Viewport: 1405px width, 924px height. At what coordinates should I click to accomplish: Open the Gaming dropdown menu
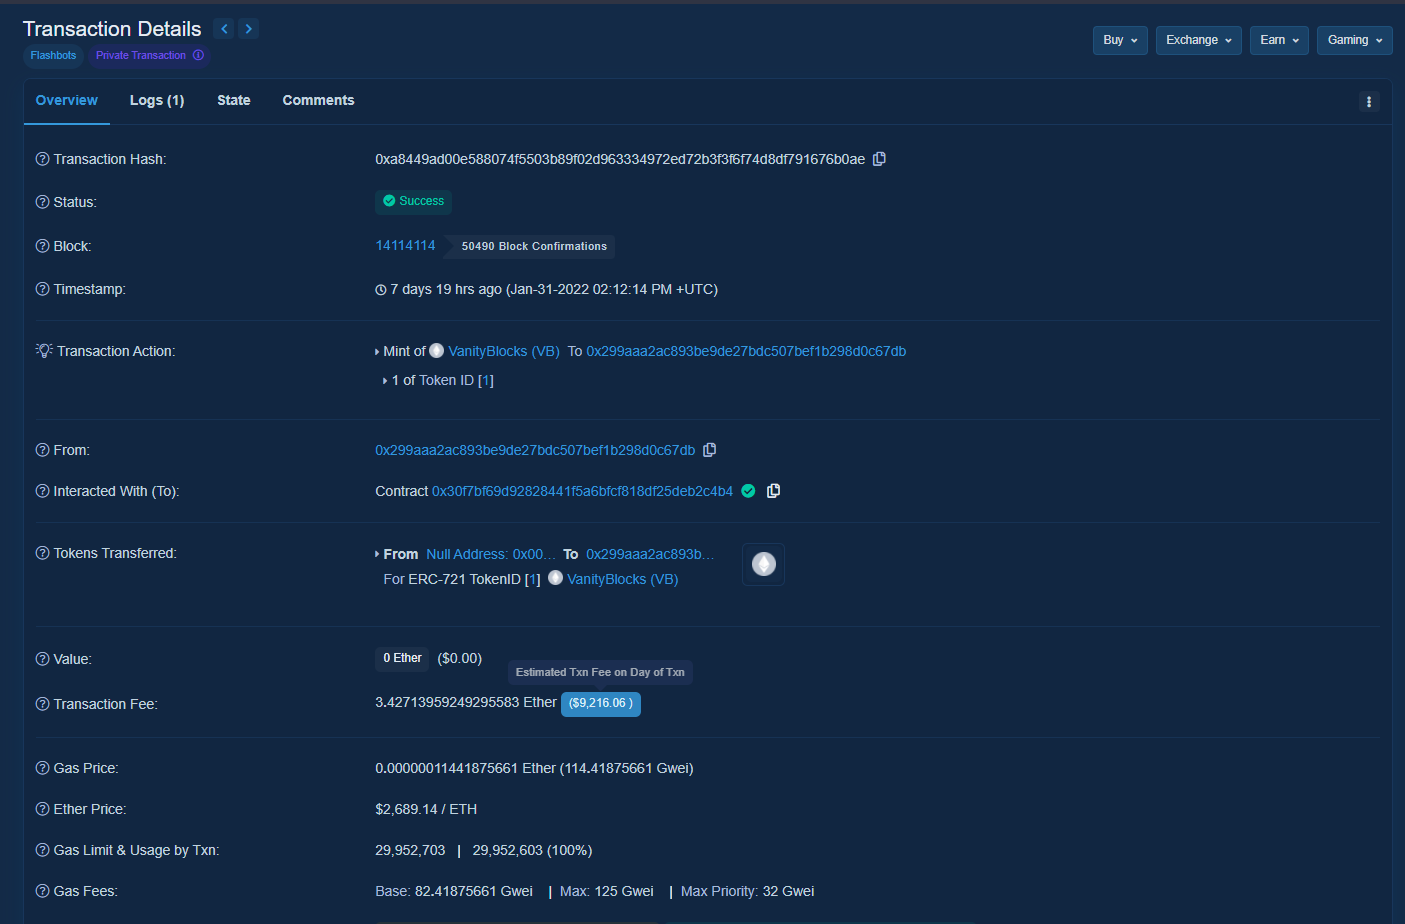[1355, 40]
